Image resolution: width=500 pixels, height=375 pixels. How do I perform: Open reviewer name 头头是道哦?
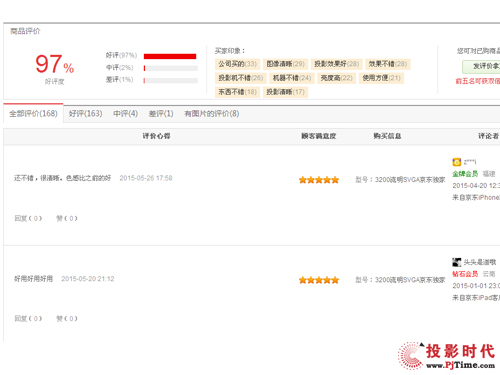[480, 262]
